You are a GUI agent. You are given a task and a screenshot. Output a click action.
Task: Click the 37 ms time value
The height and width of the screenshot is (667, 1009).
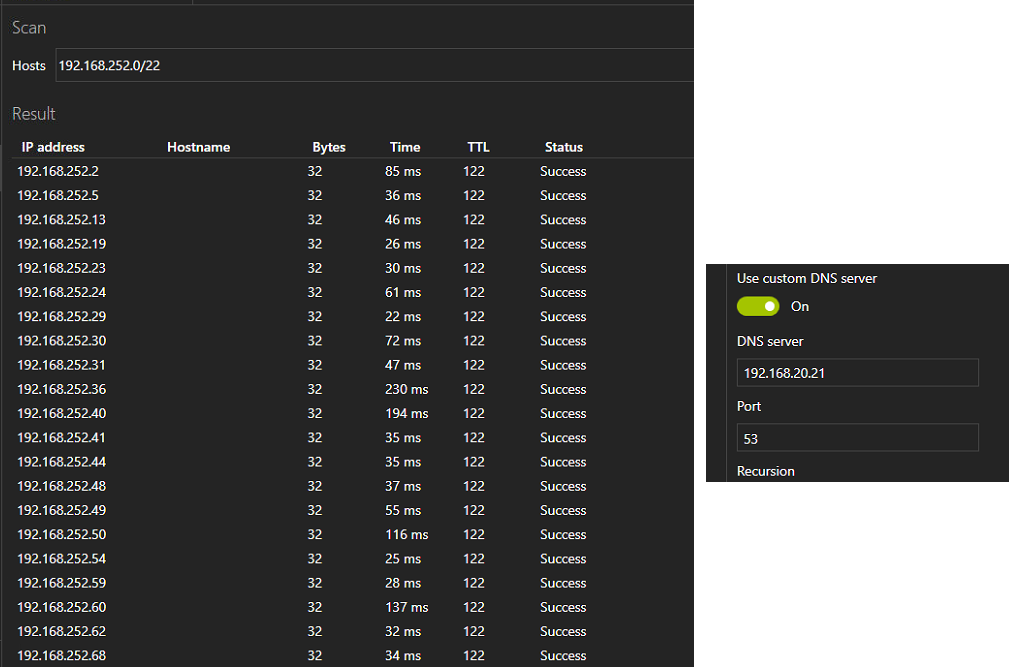403,486
